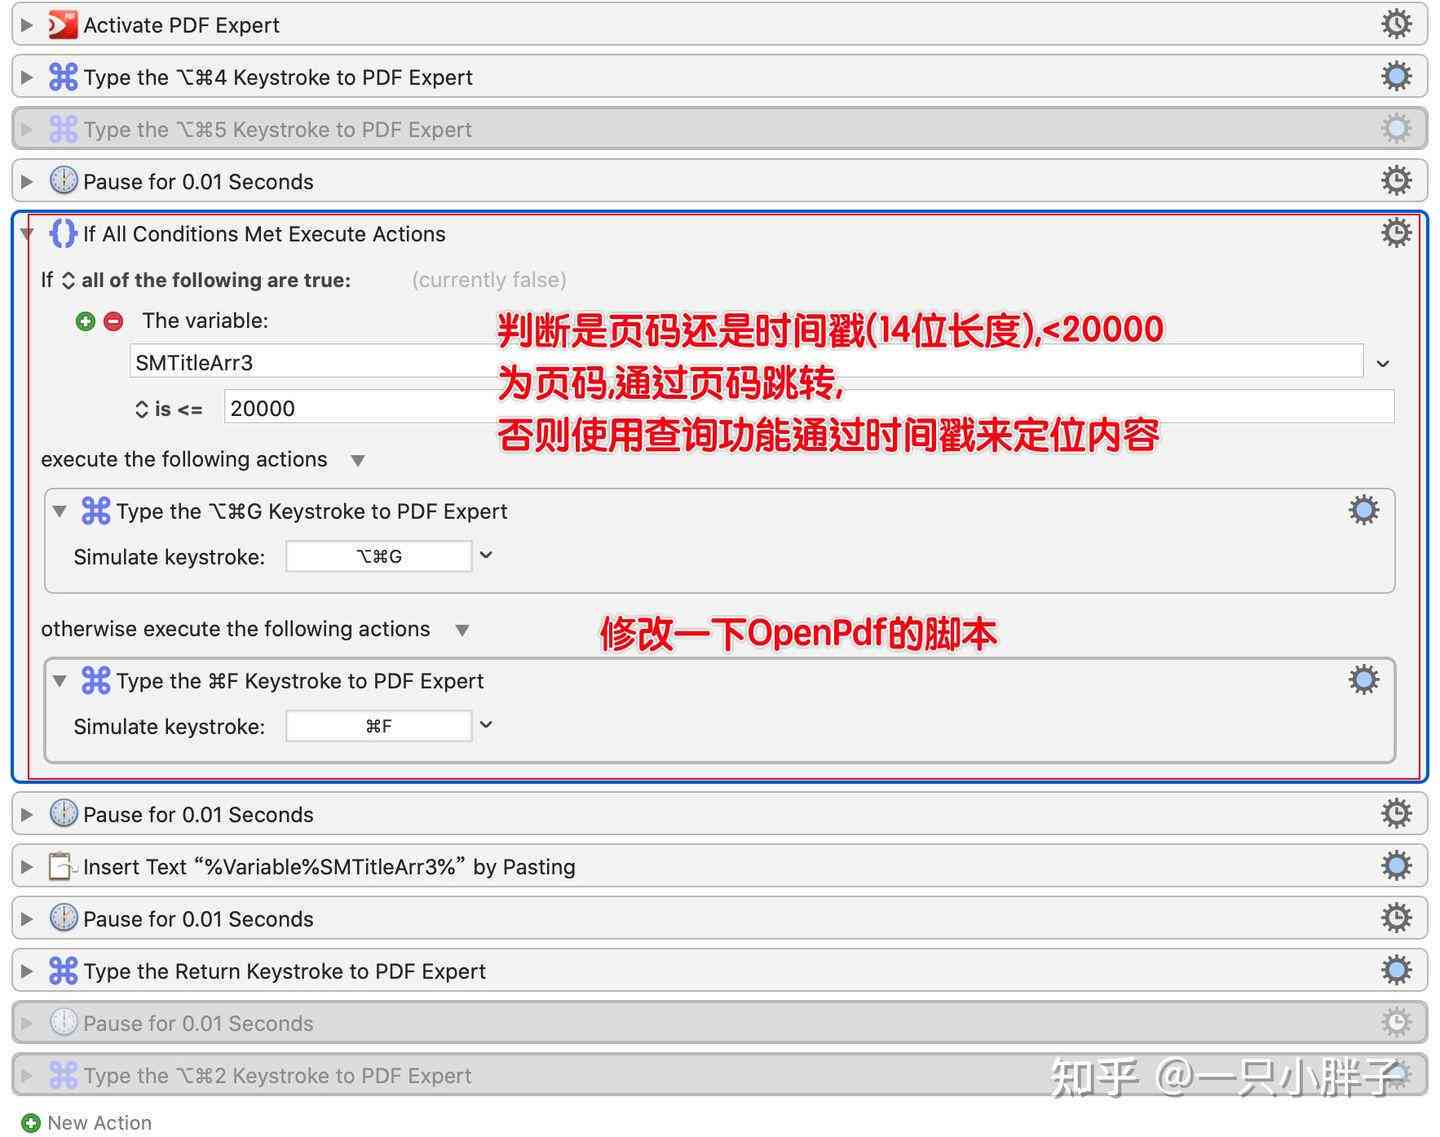The width and height of the screenshot is (1440, 1137).
Task: Click command icon of ⌘F Keystroke action
Action: (x=95, y=681)
